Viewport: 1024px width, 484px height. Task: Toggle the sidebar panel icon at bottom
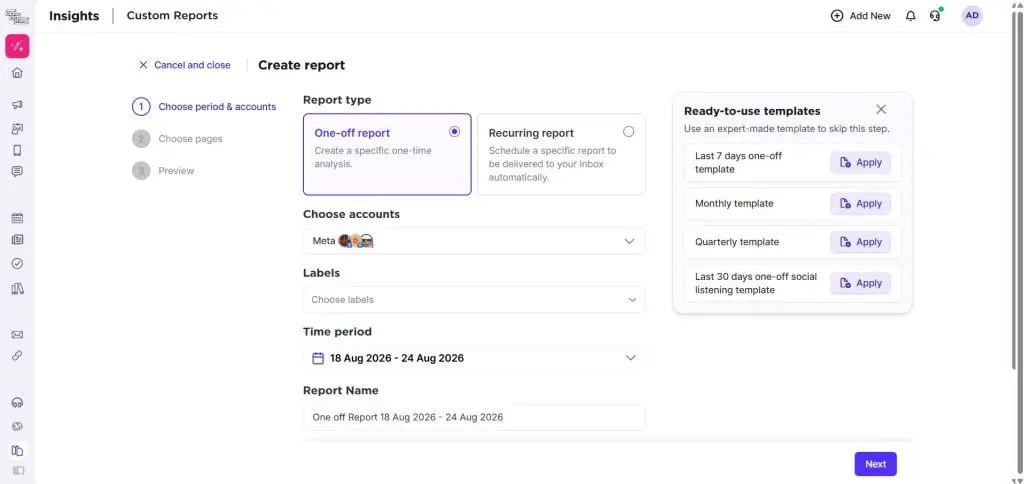[x=18, y=470]
